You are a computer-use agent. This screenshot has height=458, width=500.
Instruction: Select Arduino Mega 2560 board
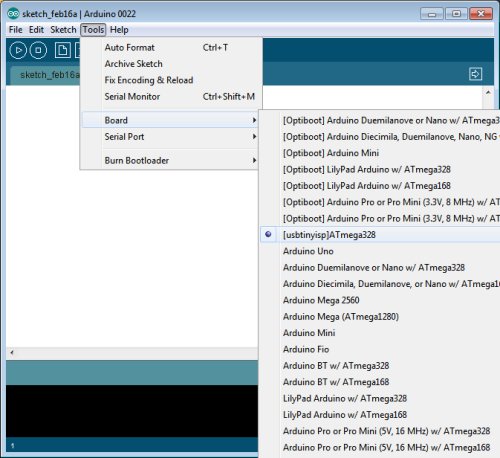tap(380, 300)
